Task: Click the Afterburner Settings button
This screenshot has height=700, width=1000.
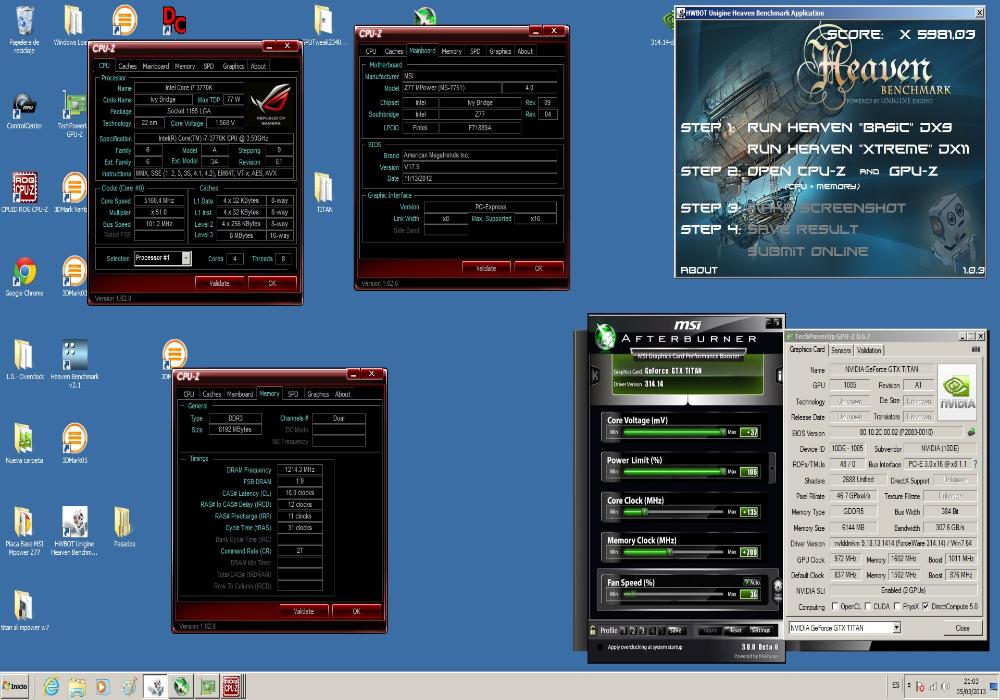Action: tap(761, 630)
